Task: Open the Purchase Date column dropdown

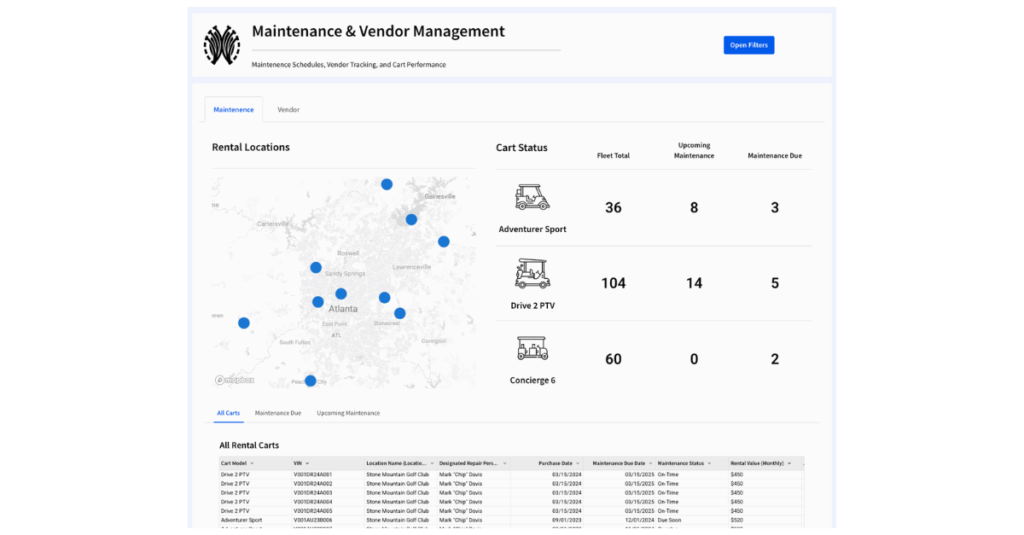Action: 577,463
